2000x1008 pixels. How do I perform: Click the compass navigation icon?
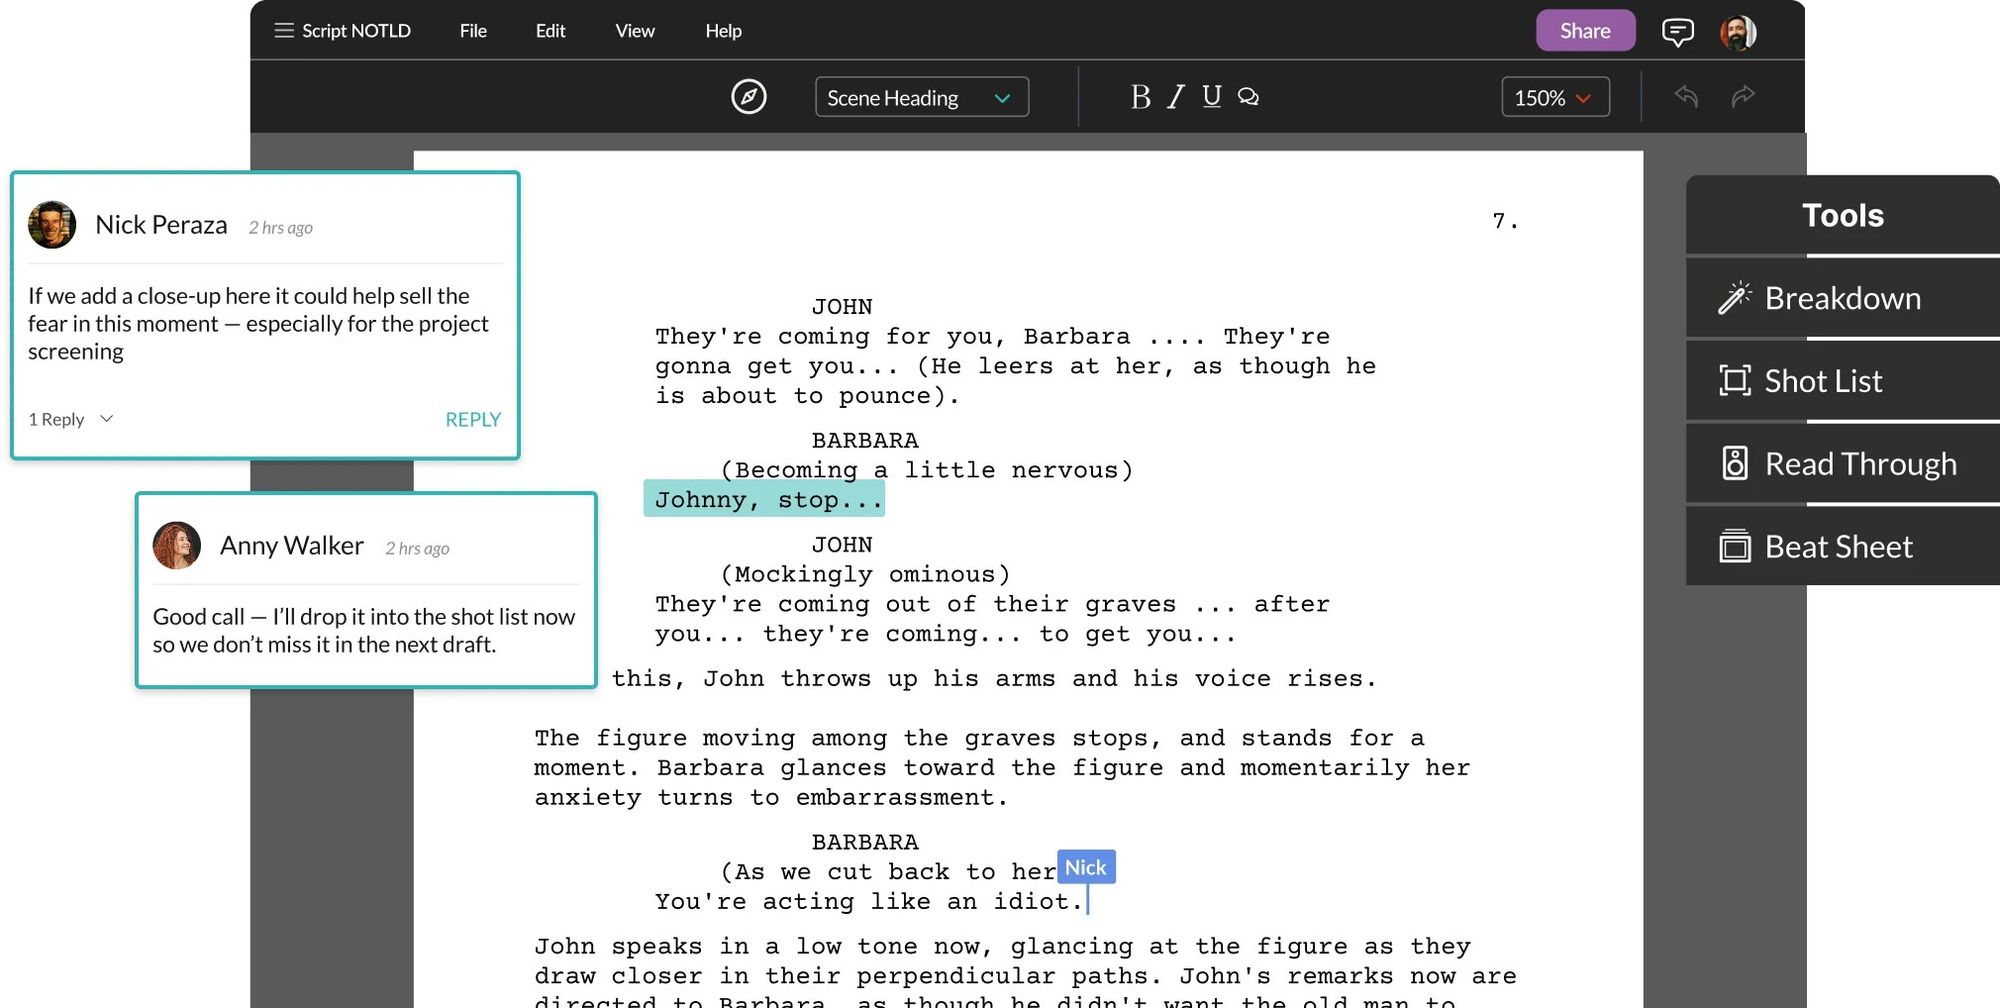click(748, 97)
